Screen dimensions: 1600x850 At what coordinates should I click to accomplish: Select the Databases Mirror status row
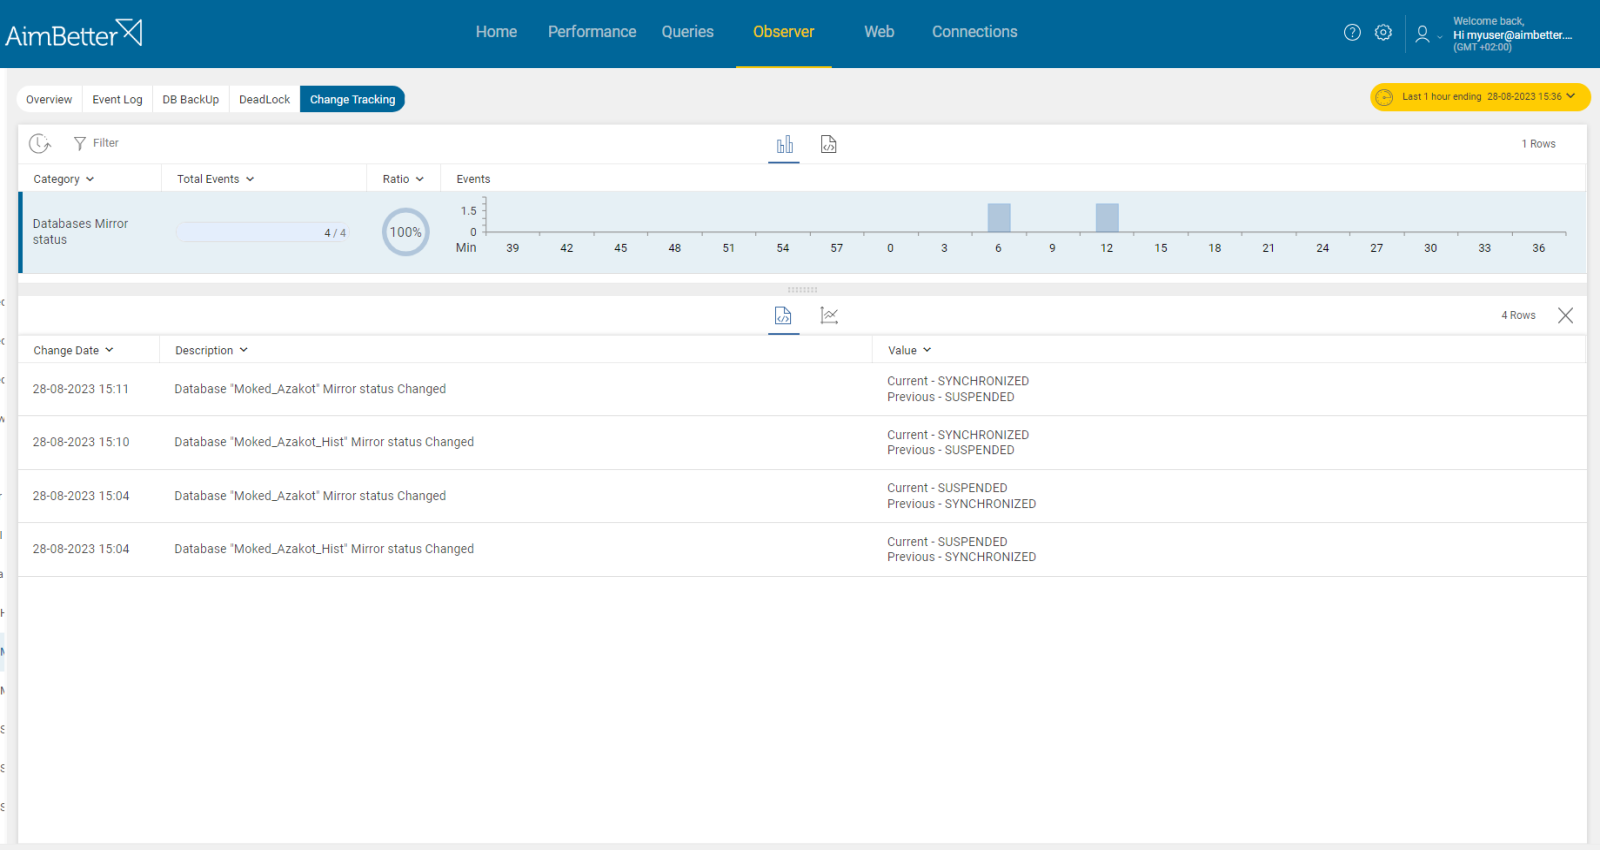tap(802, 232)
